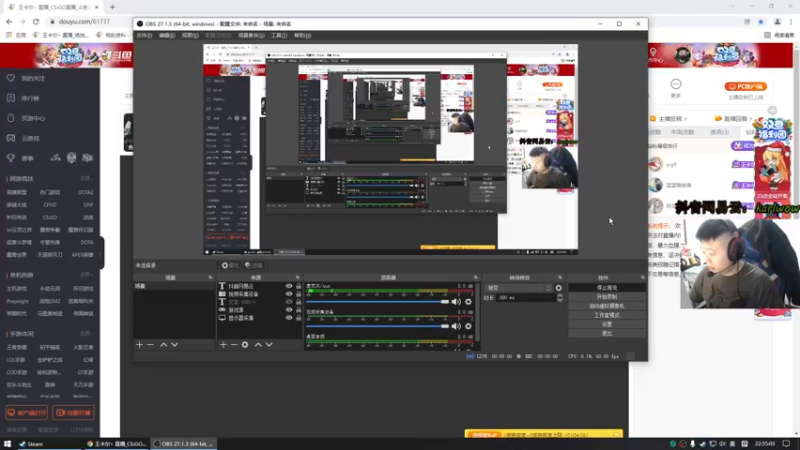
Task: Open 更多 circle icon on Douyu page
Action: 676,84
